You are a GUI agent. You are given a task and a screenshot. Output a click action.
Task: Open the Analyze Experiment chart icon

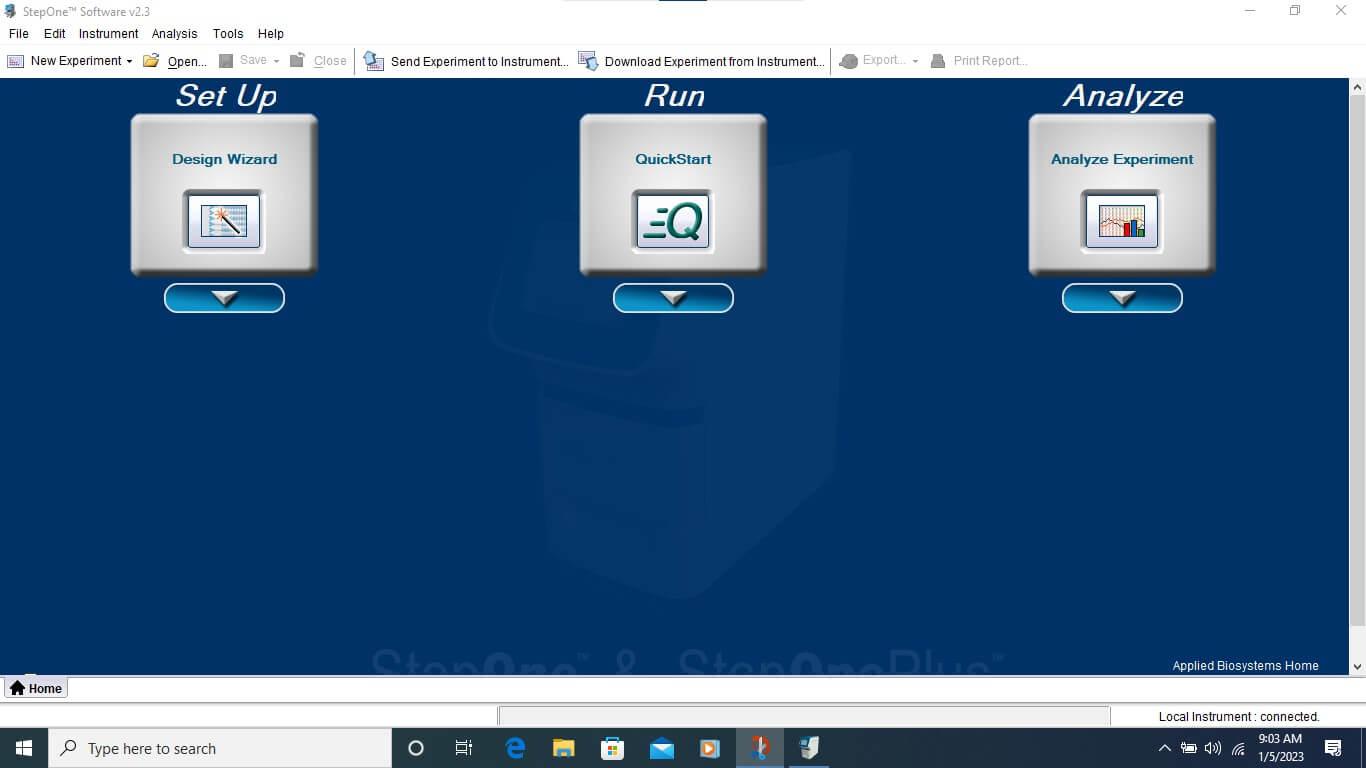[1122, 220]
